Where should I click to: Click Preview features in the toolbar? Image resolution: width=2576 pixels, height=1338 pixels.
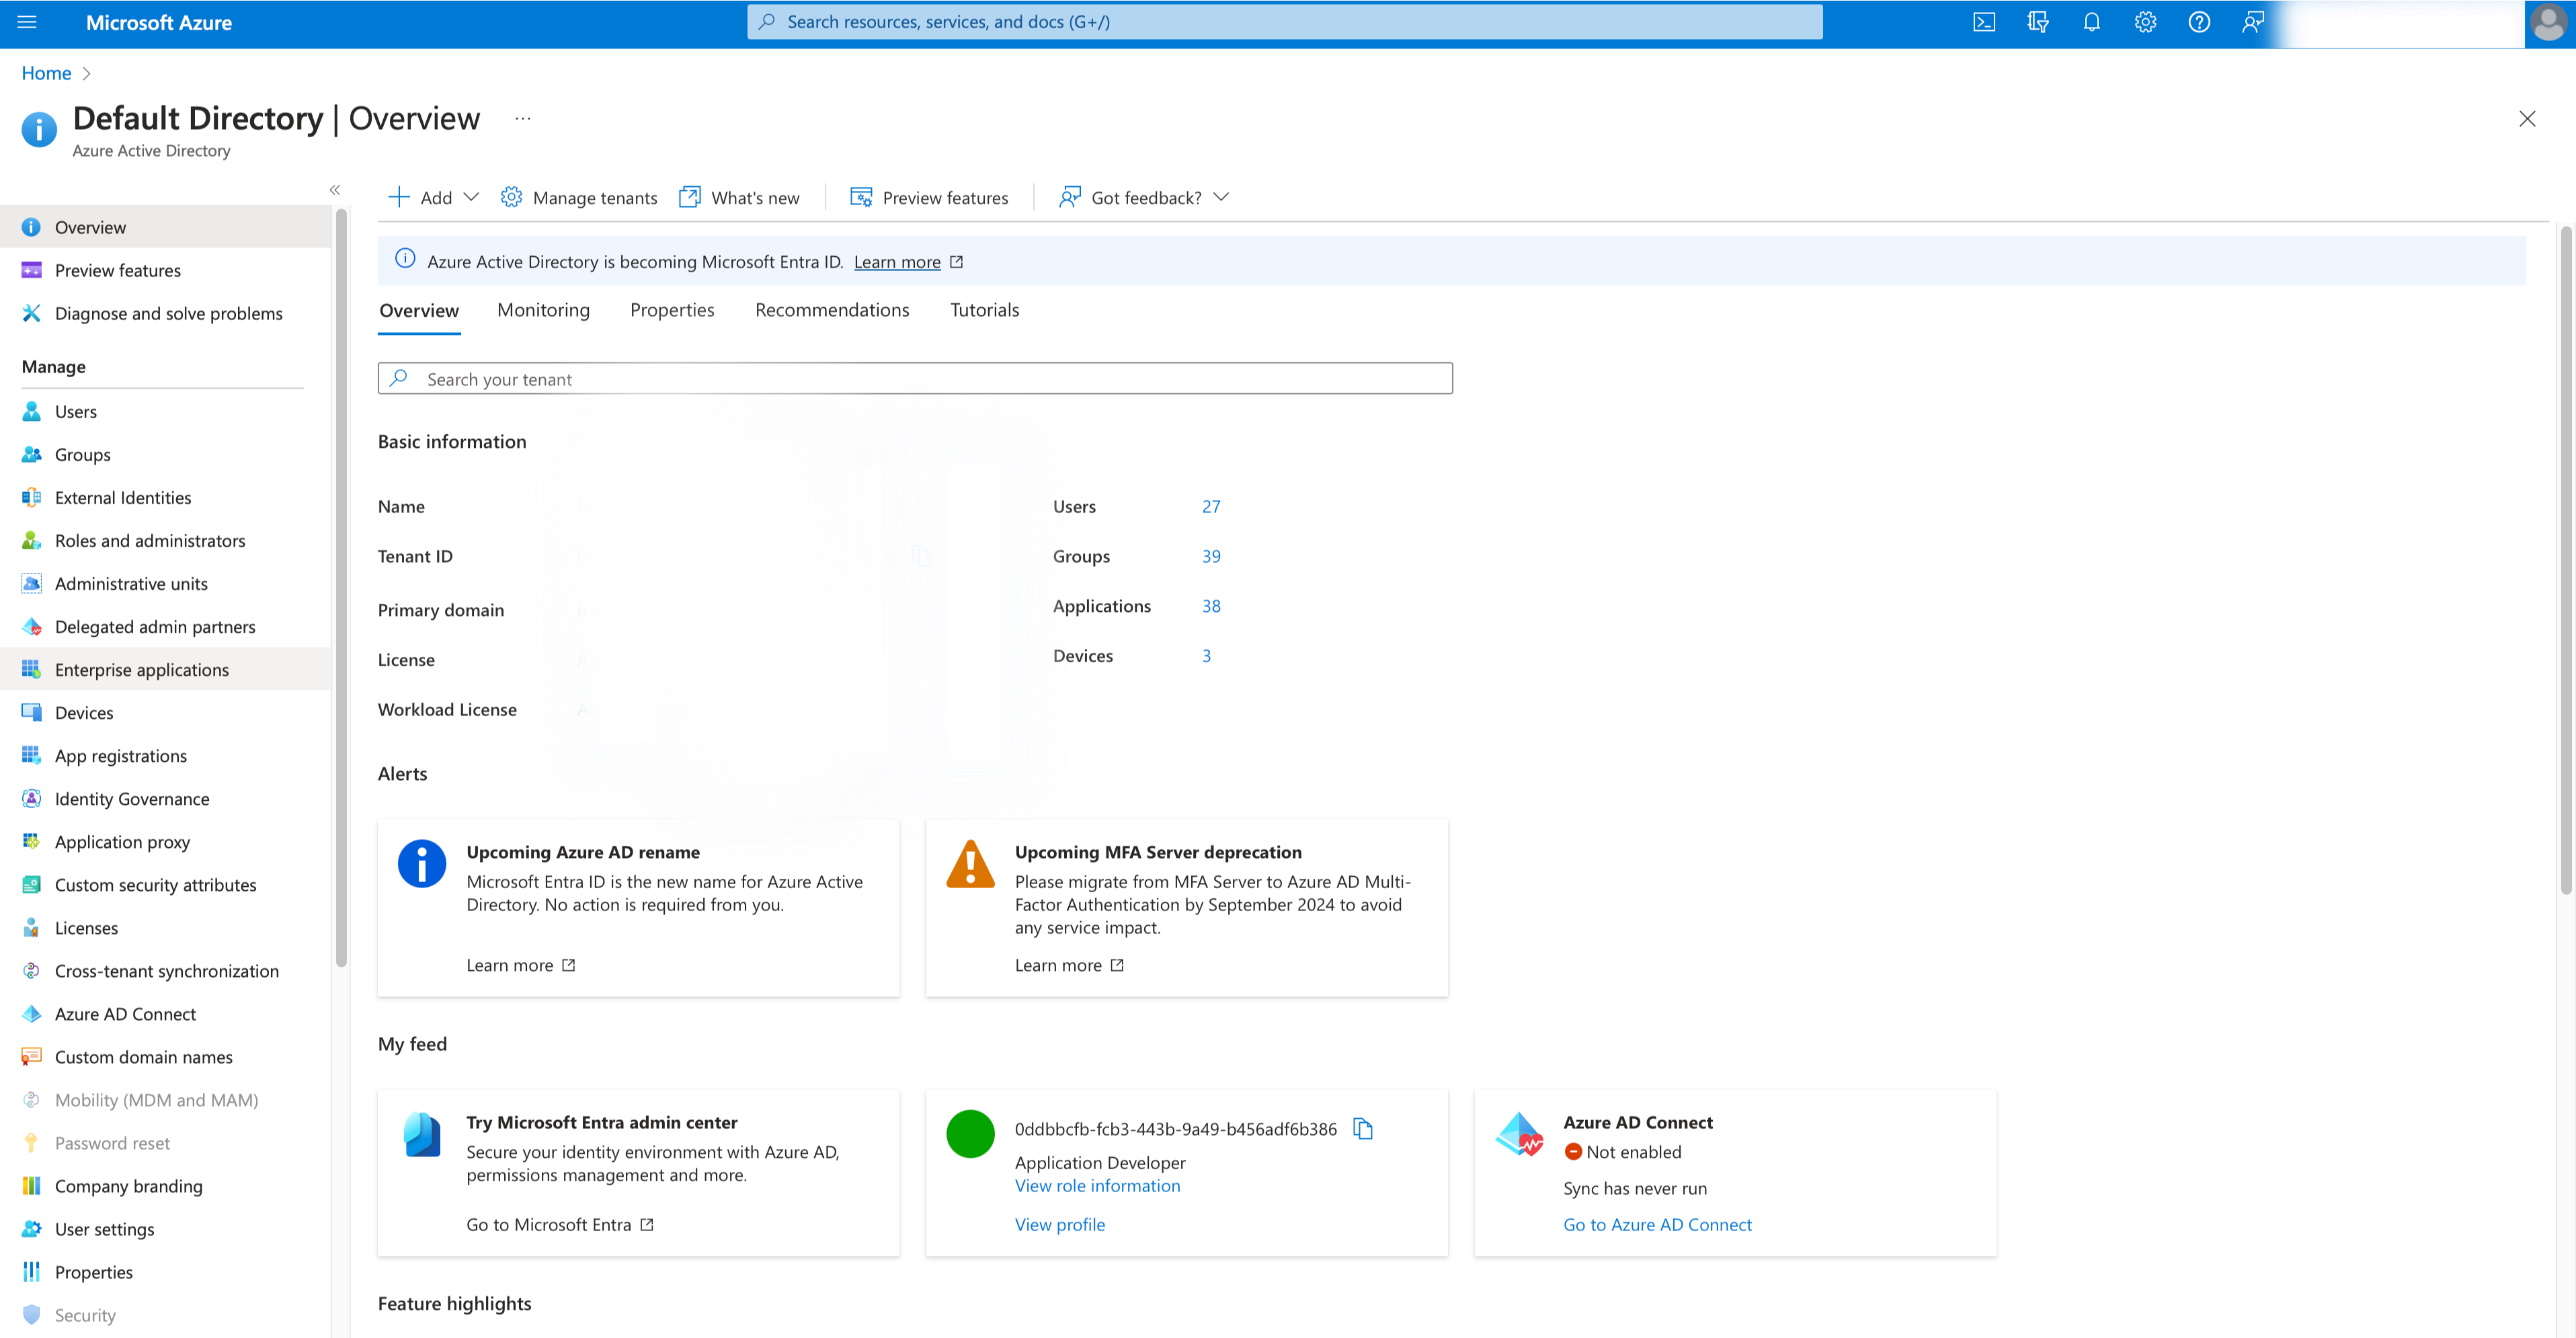coord(929,198)
